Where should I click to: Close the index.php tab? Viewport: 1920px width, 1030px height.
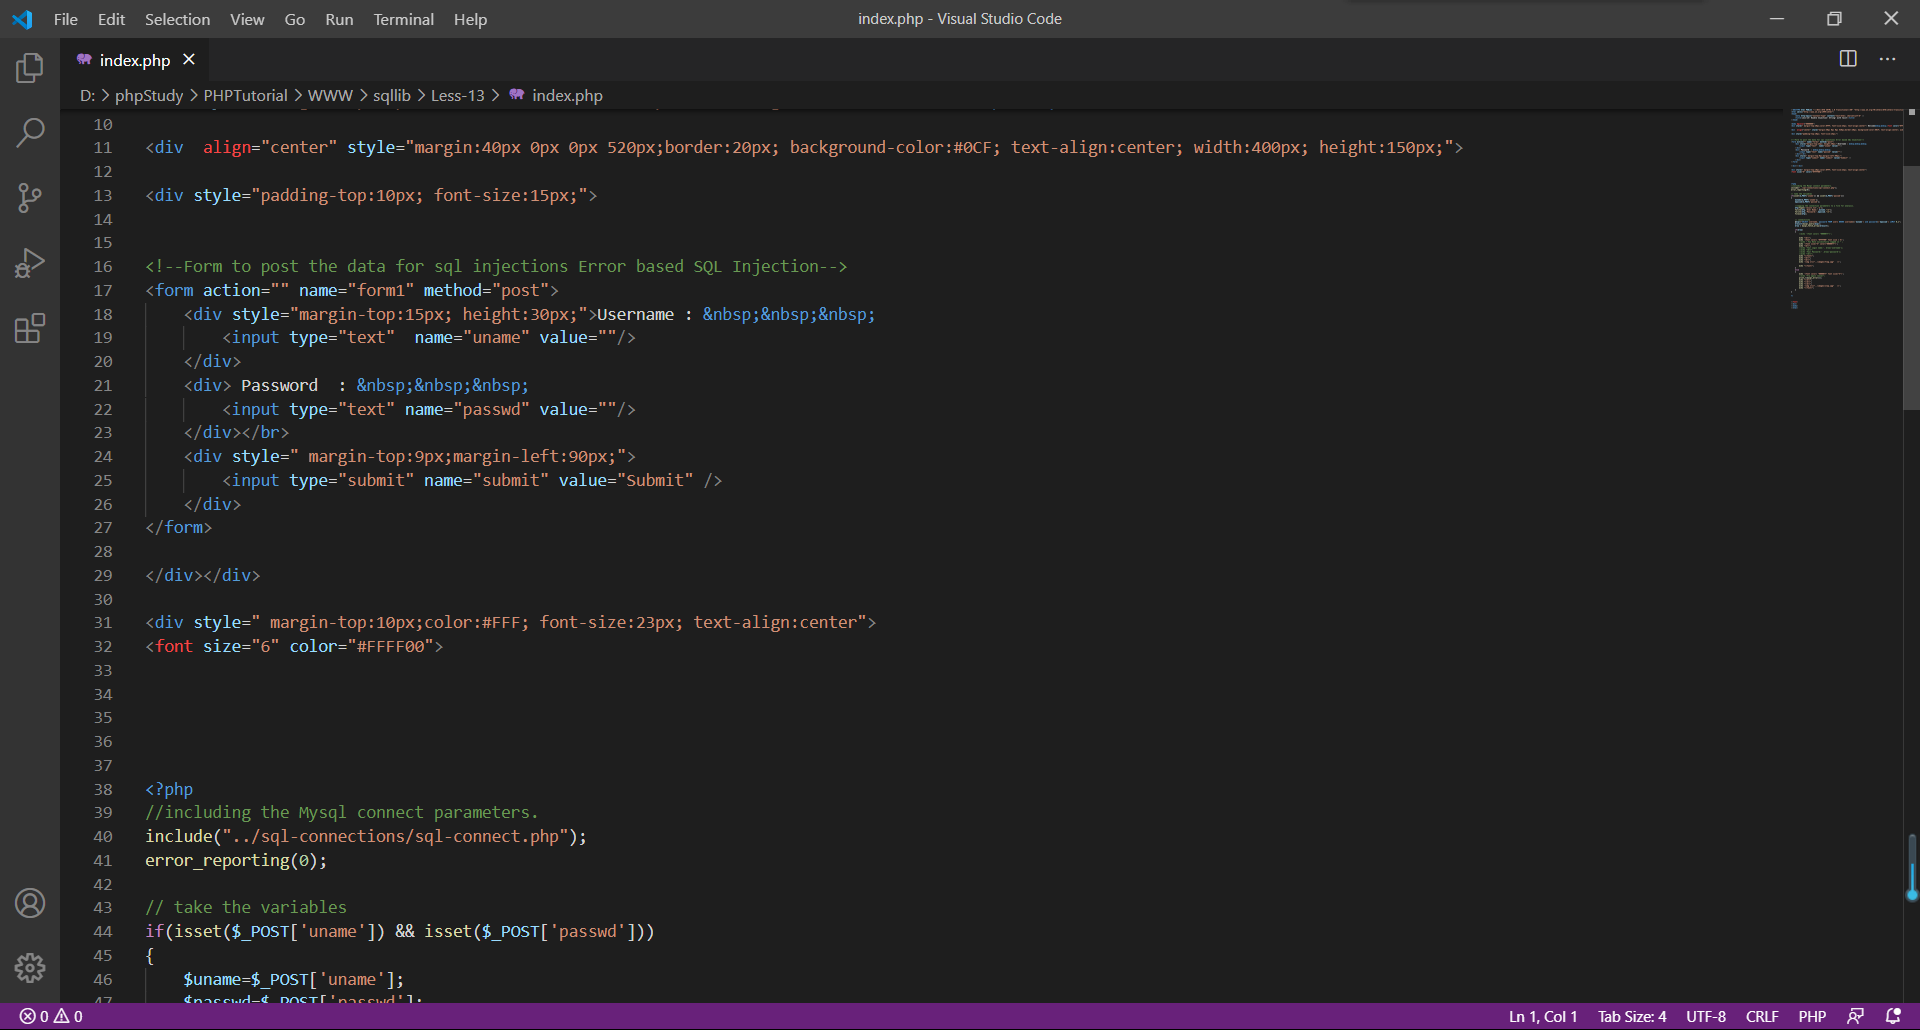point(189,60)
